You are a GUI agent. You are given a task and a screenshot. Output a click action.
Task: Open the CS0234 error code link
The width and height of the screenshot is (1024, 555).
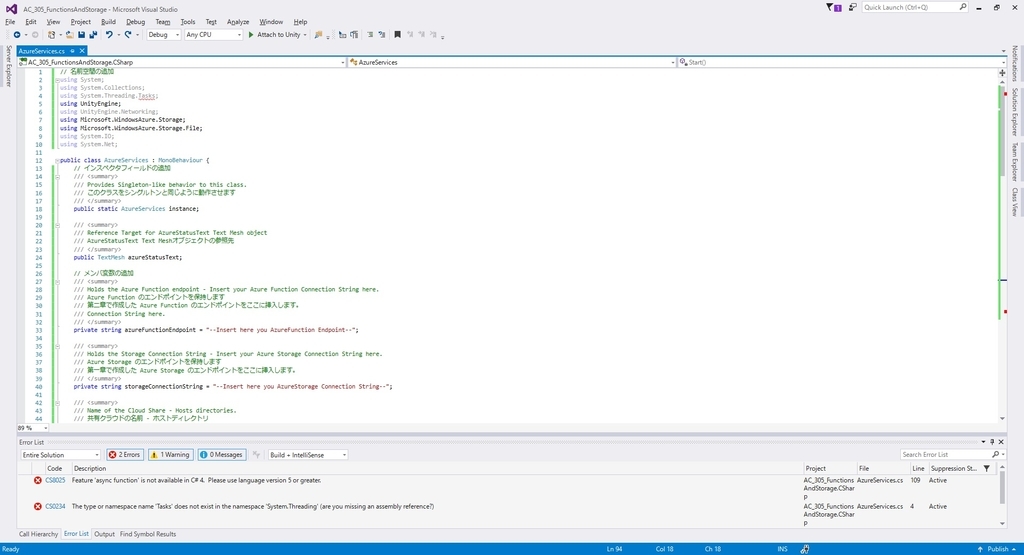(55, 506)
